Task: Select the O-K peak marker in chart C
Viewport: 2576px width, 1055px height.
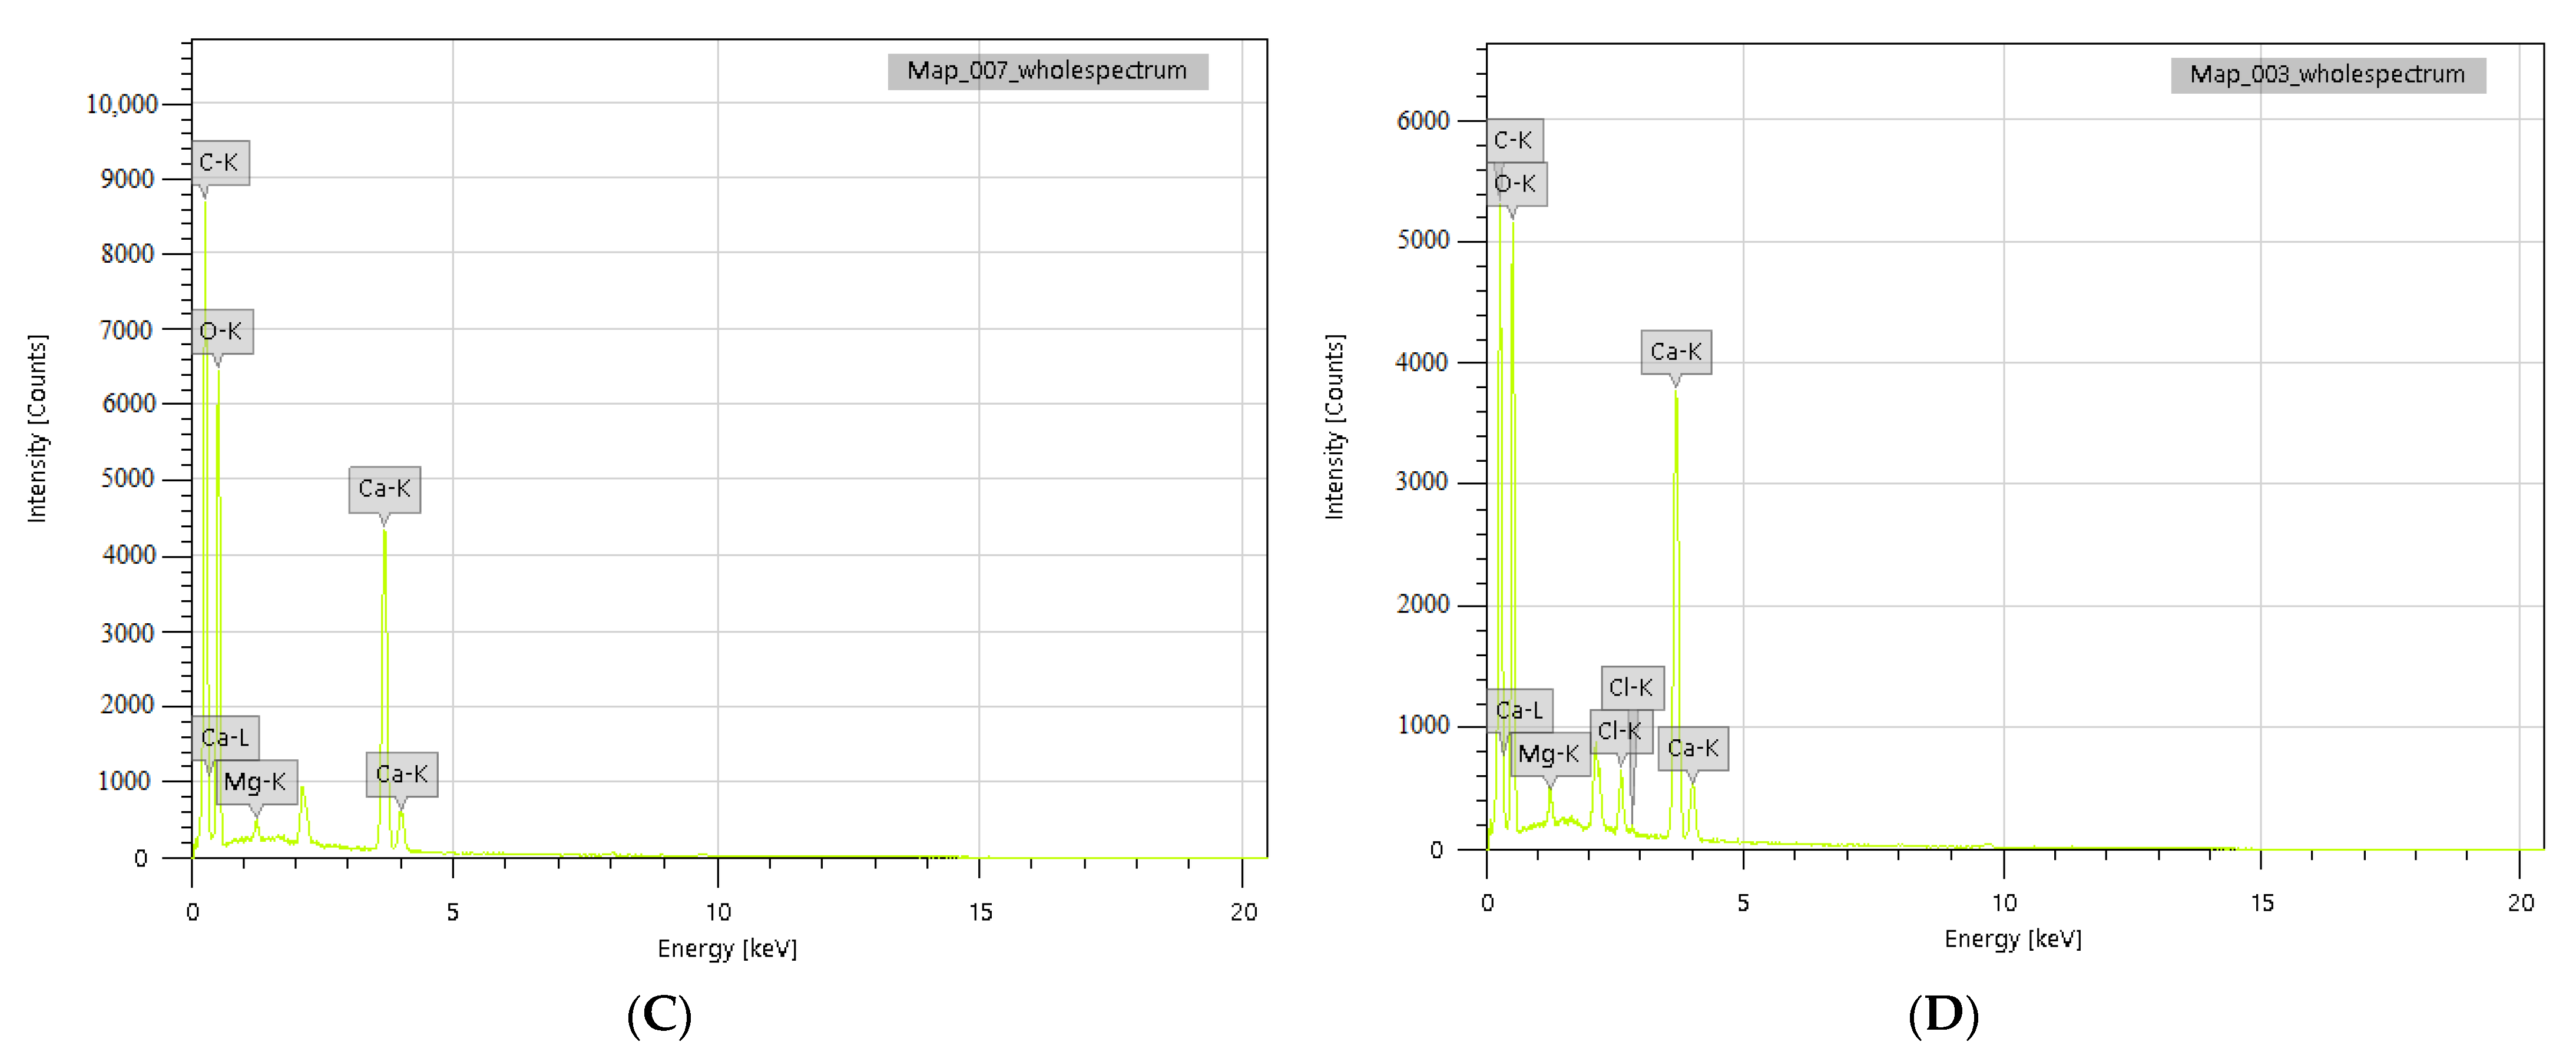Action: click(221, 331)
